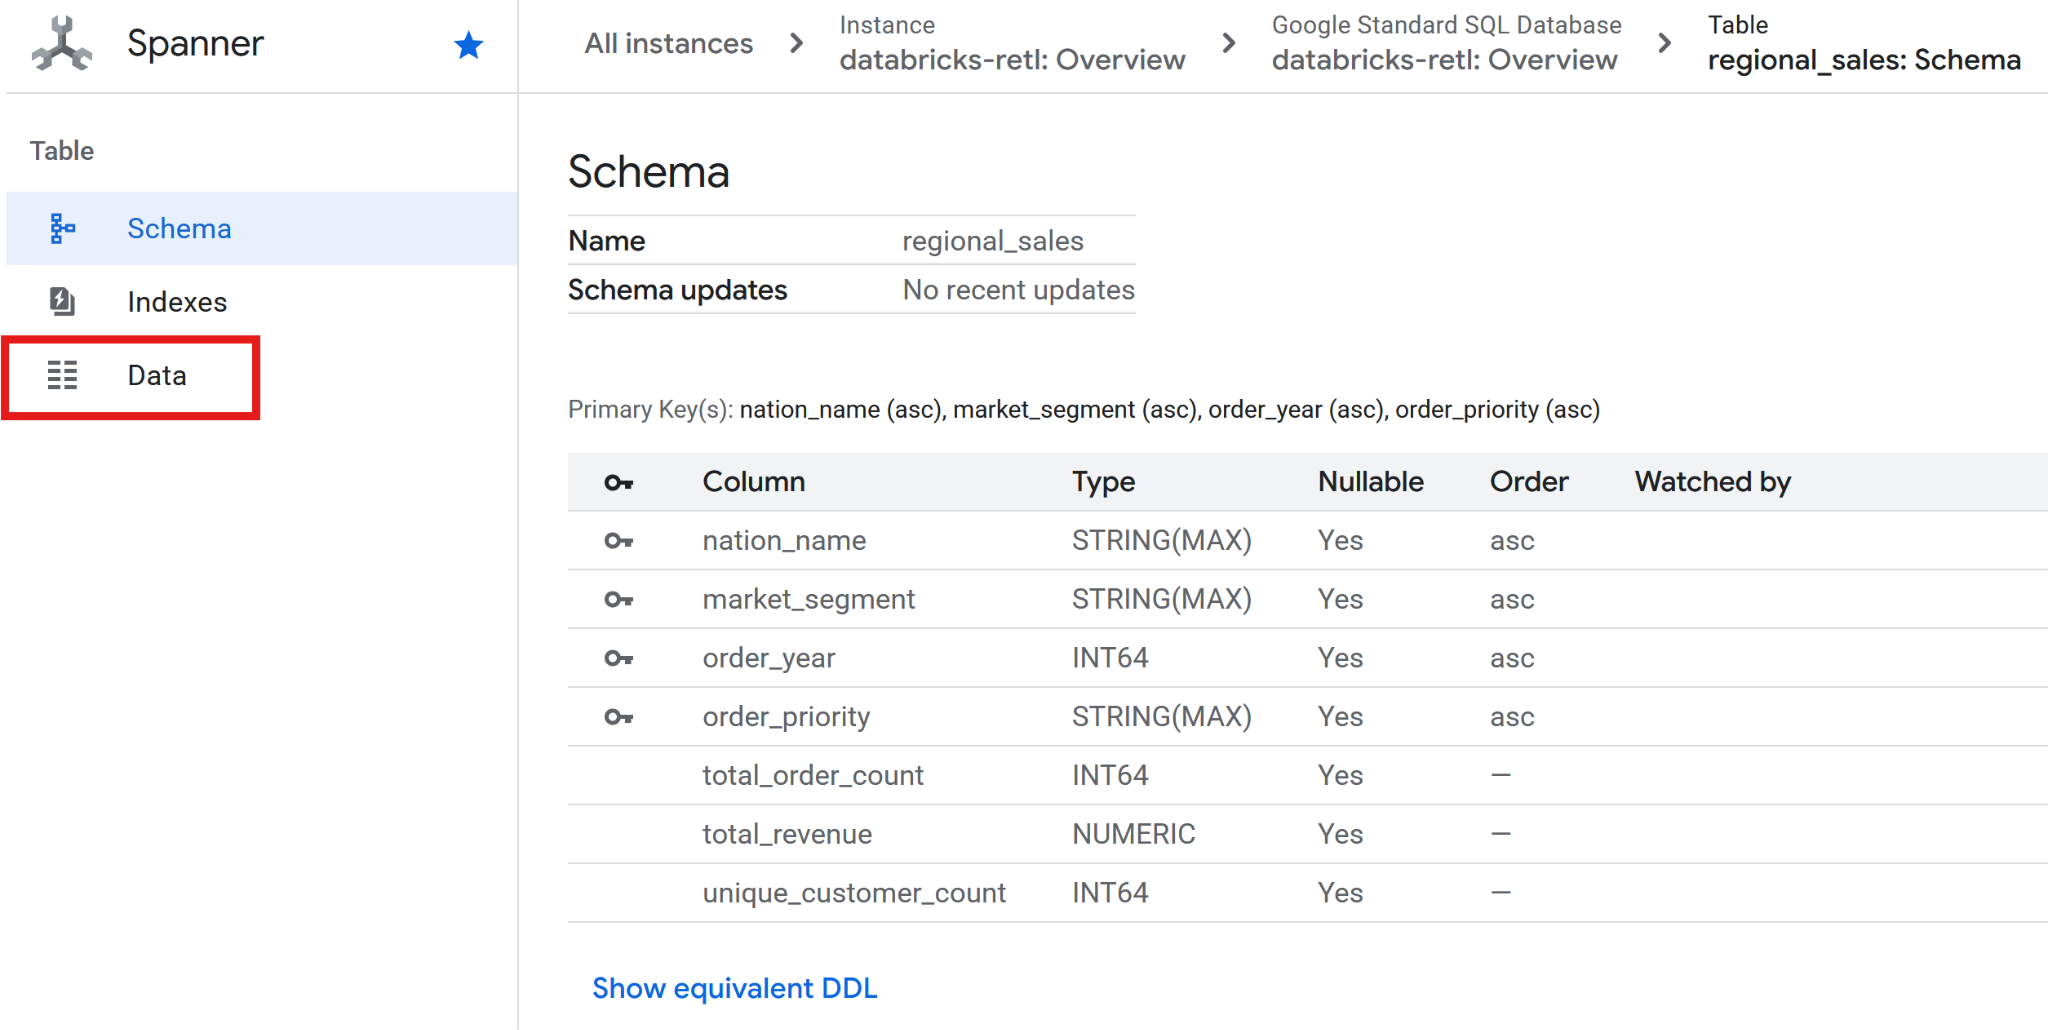This screenshot has height=1030, width=2048.
Task: Click the key icon beside market_segment
Action: click(618, 600)
